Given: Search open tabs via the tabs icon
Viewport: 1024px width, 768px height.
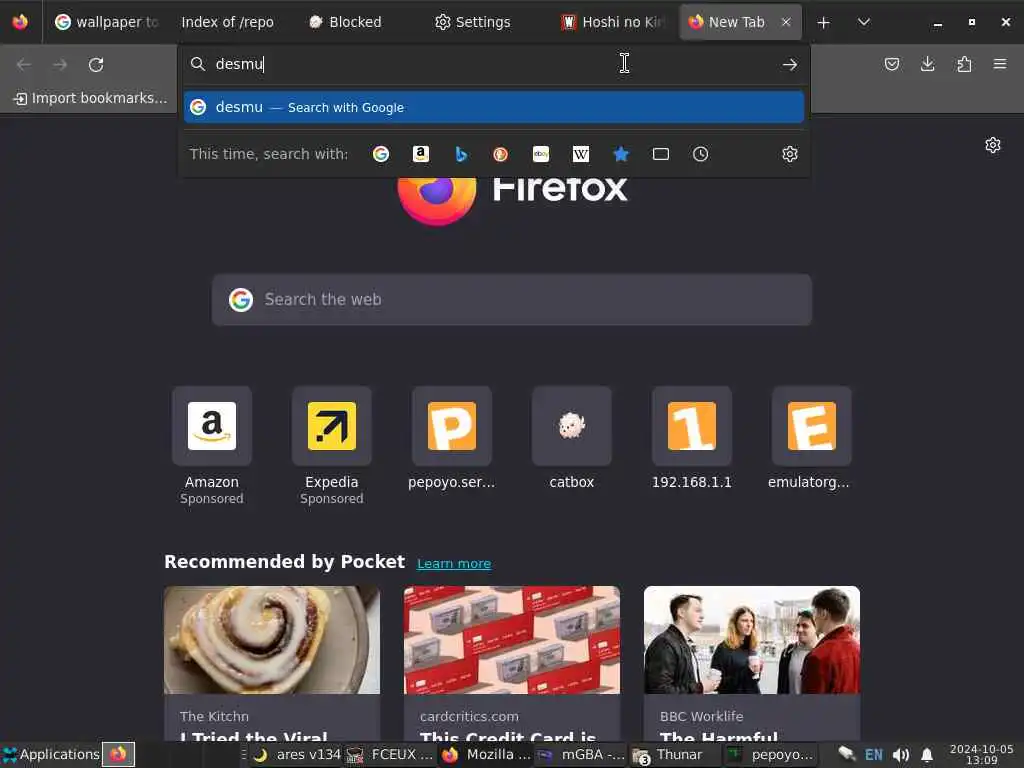Looking at the screenshot, I should pos(661,154).
